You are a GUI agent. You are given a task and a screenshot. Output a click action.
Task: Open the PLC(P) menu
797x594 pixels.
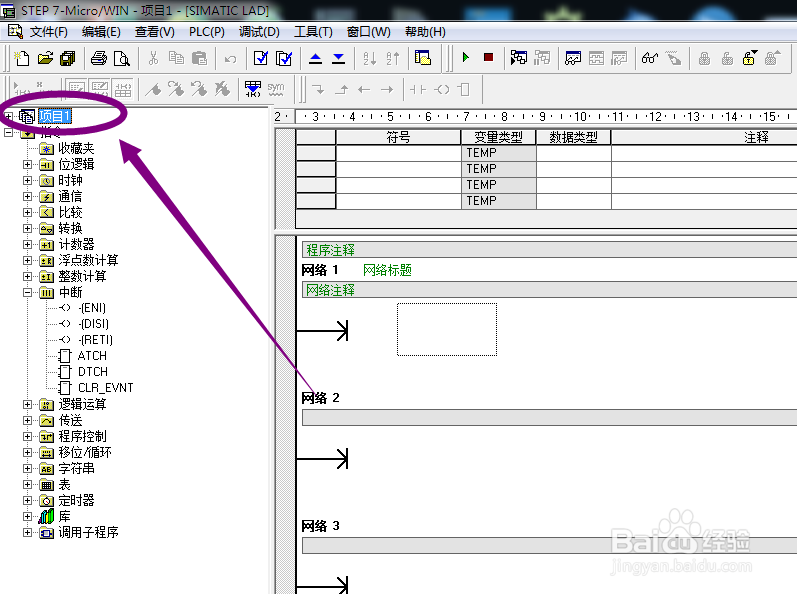click(x=207, y=32)
